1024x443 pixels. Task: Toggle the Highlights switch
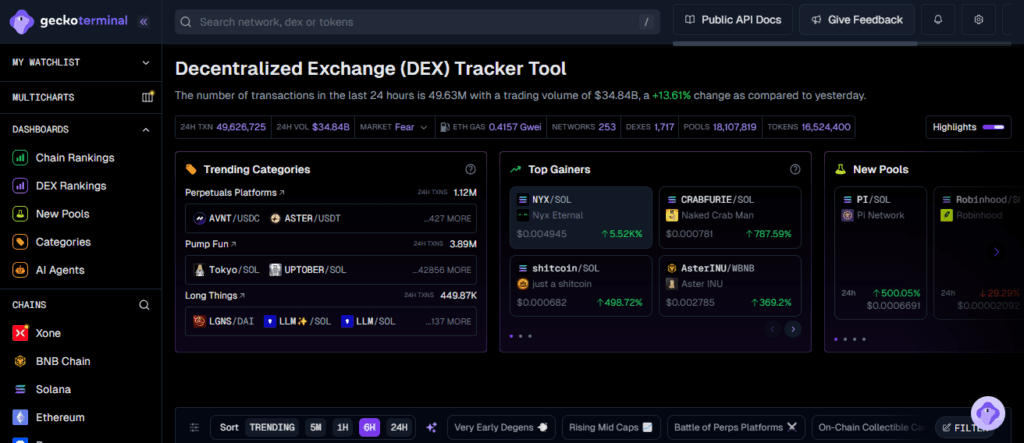995,127
